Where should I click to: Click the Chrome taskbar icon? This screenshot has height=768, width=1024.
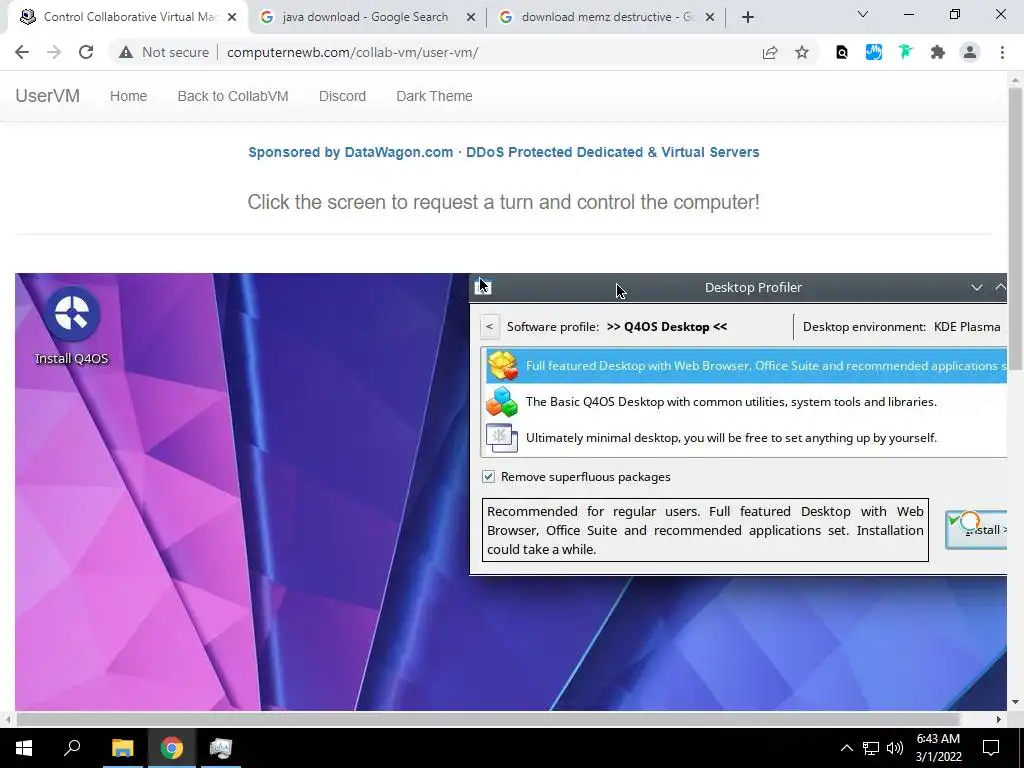tap(172, 748)
